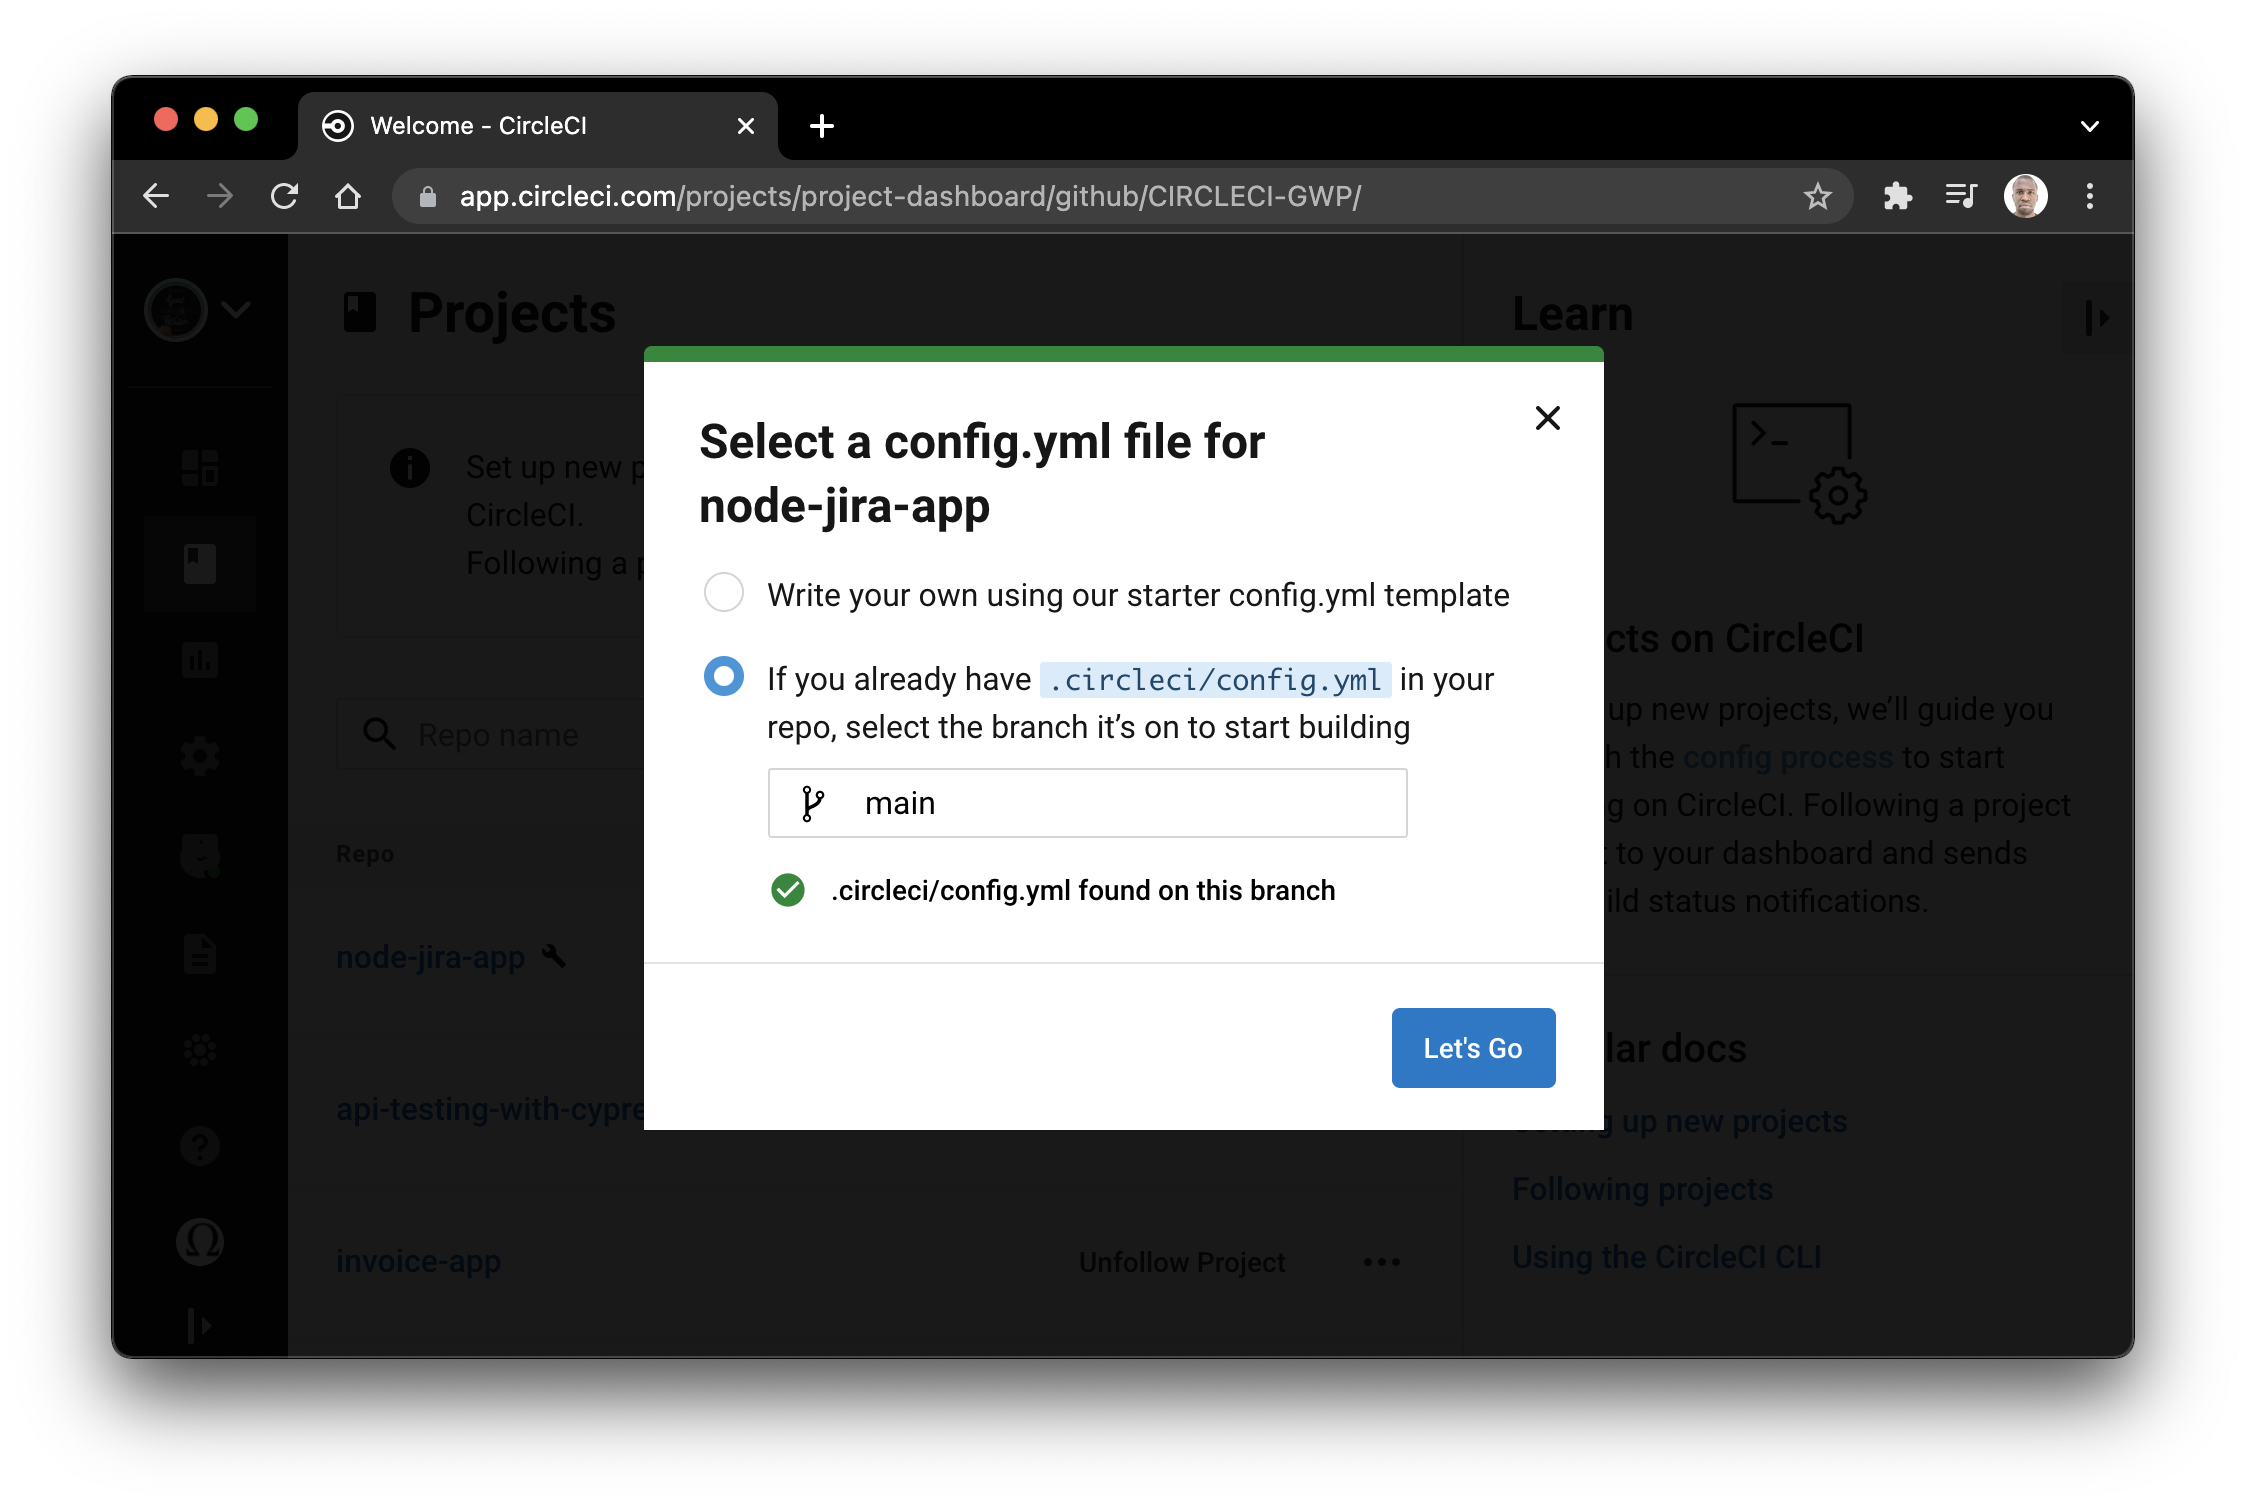Navigate back with the back arrow
2246x1506 pixels.
(x=157, y=196)
